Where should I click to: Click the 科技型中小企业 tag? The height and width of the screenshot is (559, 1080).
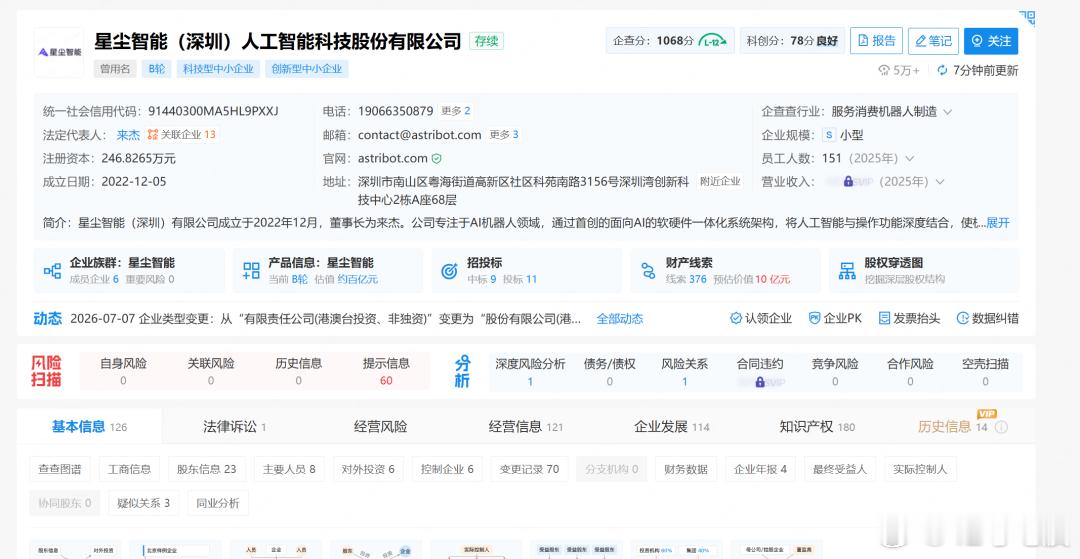(218, 69)
